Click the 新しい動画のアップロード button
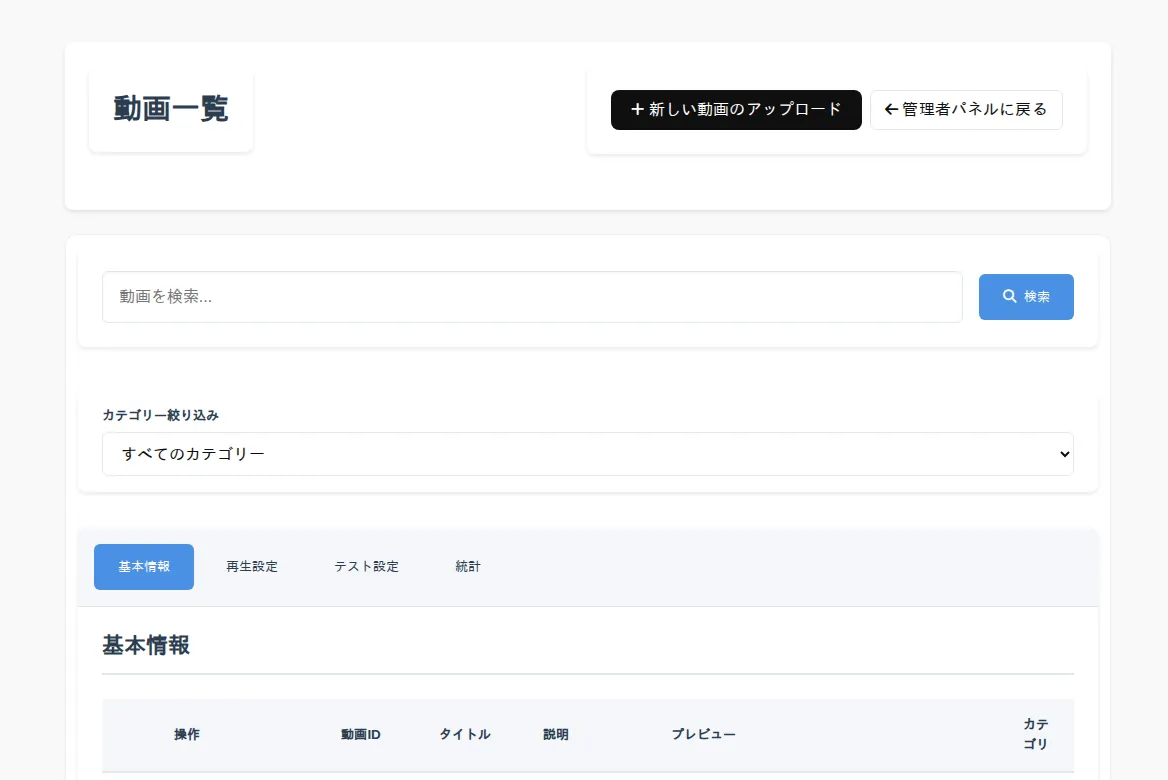1168x780 pixels. point(736,110)
